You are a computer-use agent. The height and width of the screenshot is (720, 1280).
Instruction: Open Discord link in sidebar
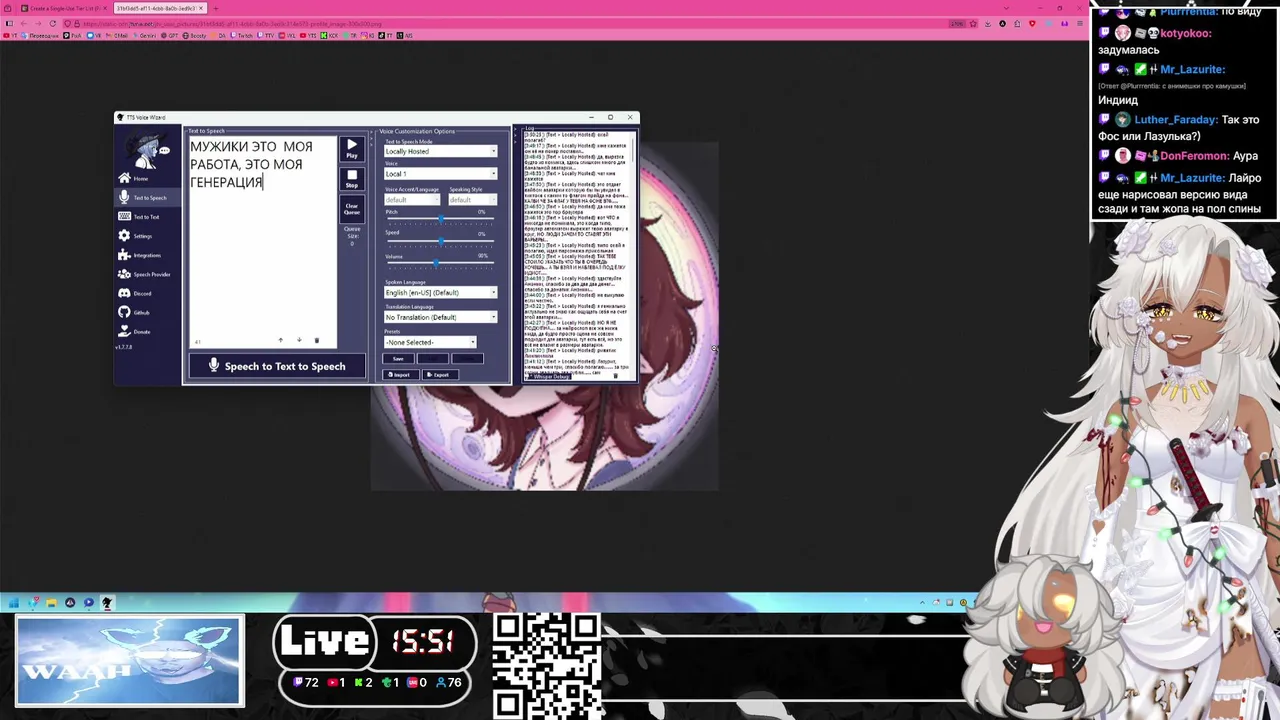pos(147,293)
